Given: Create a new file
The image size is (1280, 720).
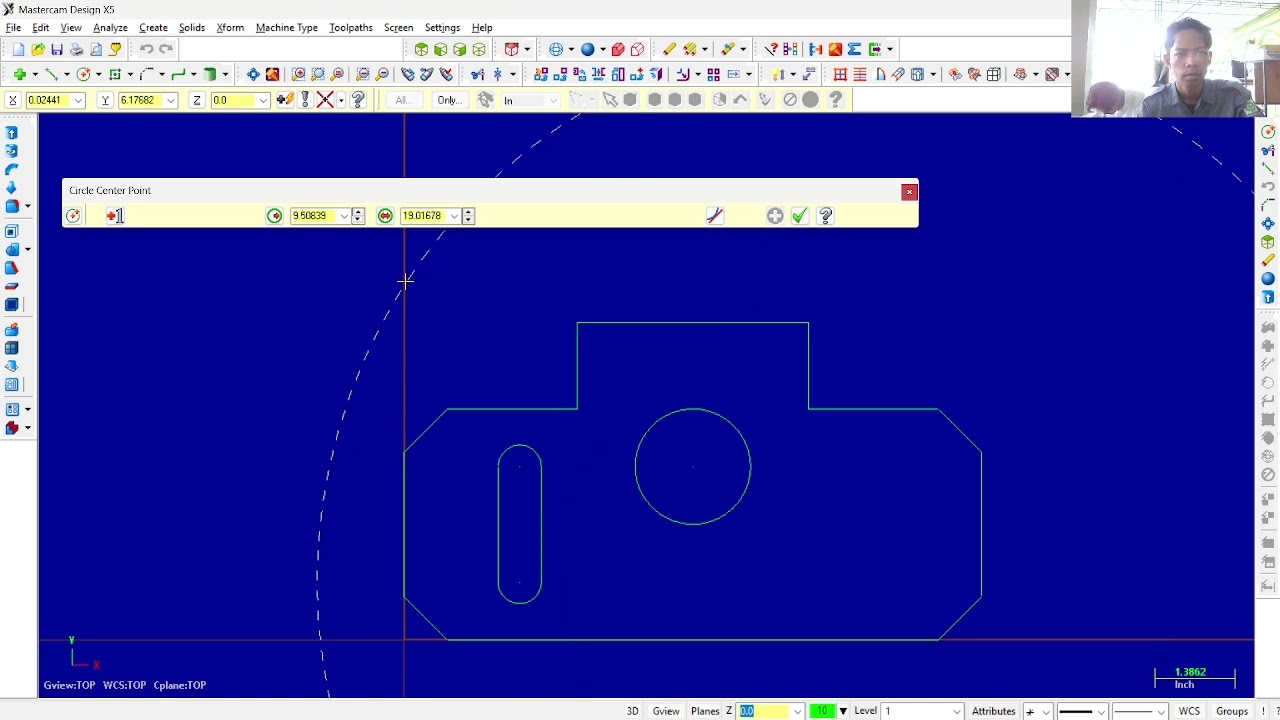Looking at the screenshot, I should pos(18,49).
